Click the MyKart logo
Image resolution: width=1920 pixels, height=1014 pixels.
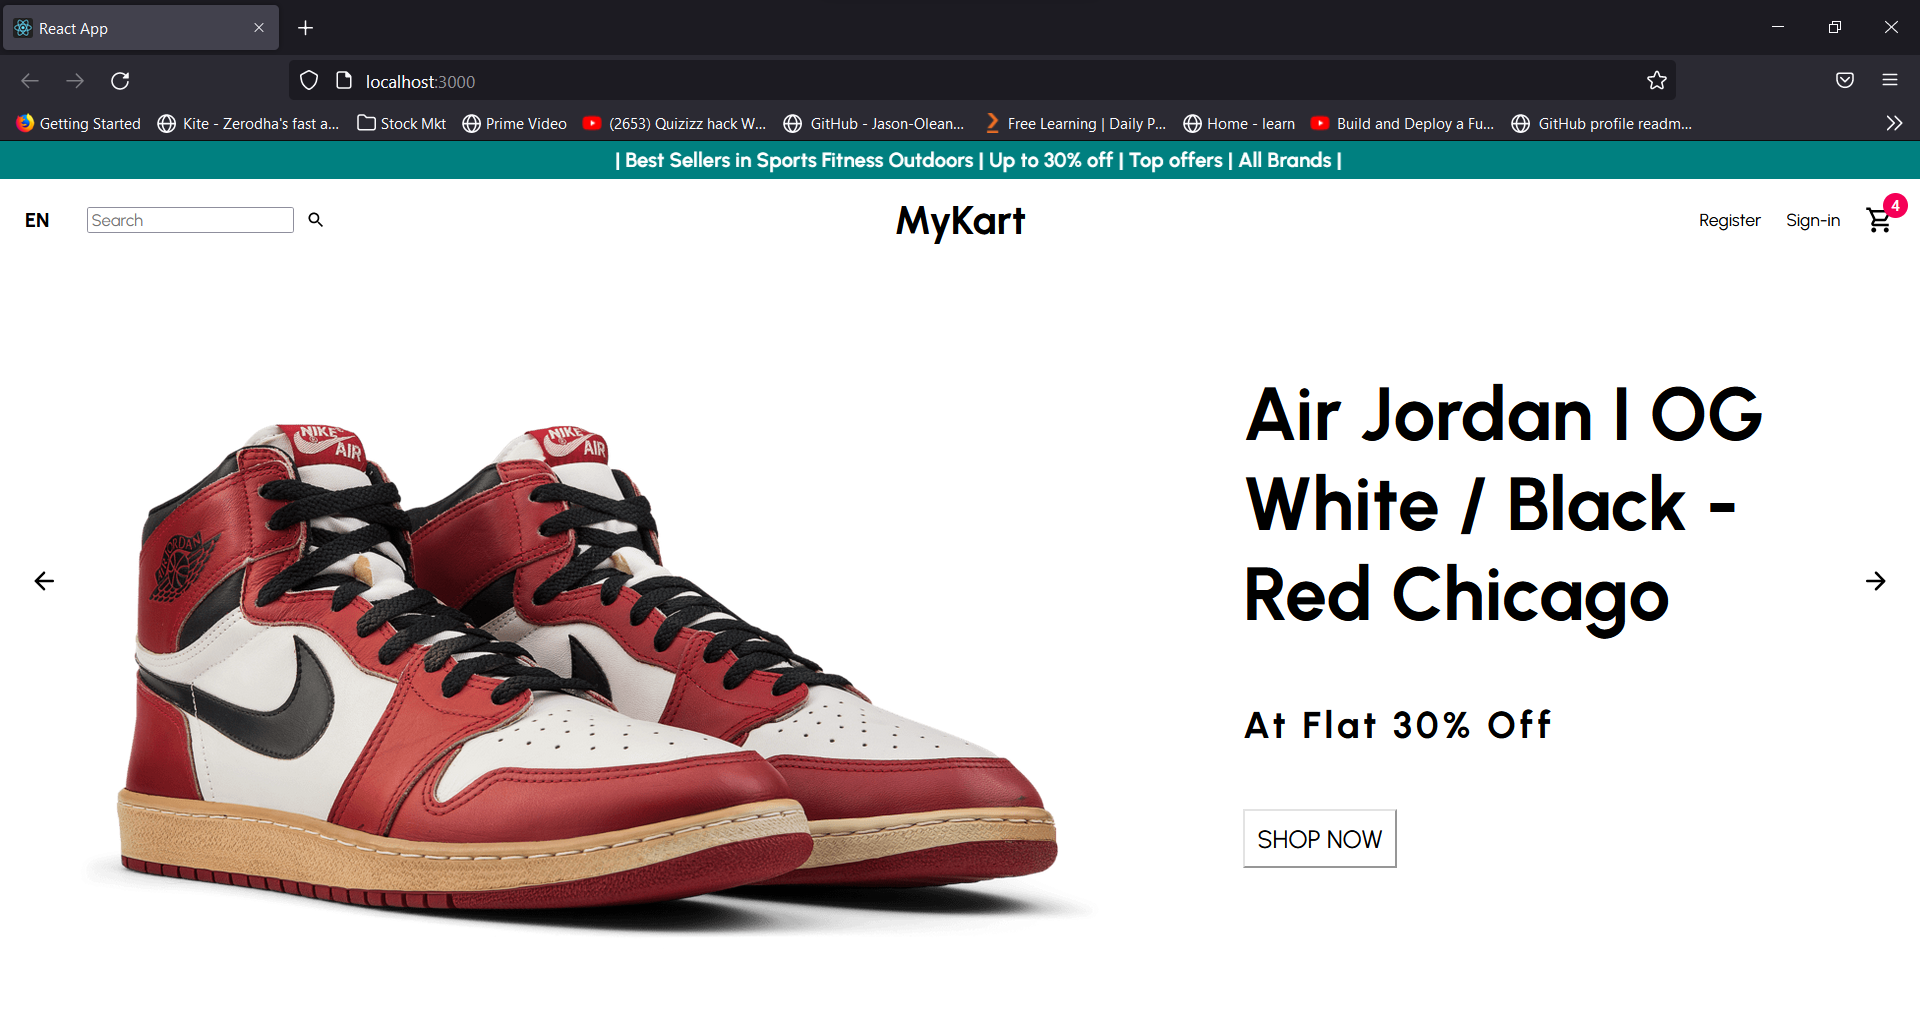tap(960, 221)
